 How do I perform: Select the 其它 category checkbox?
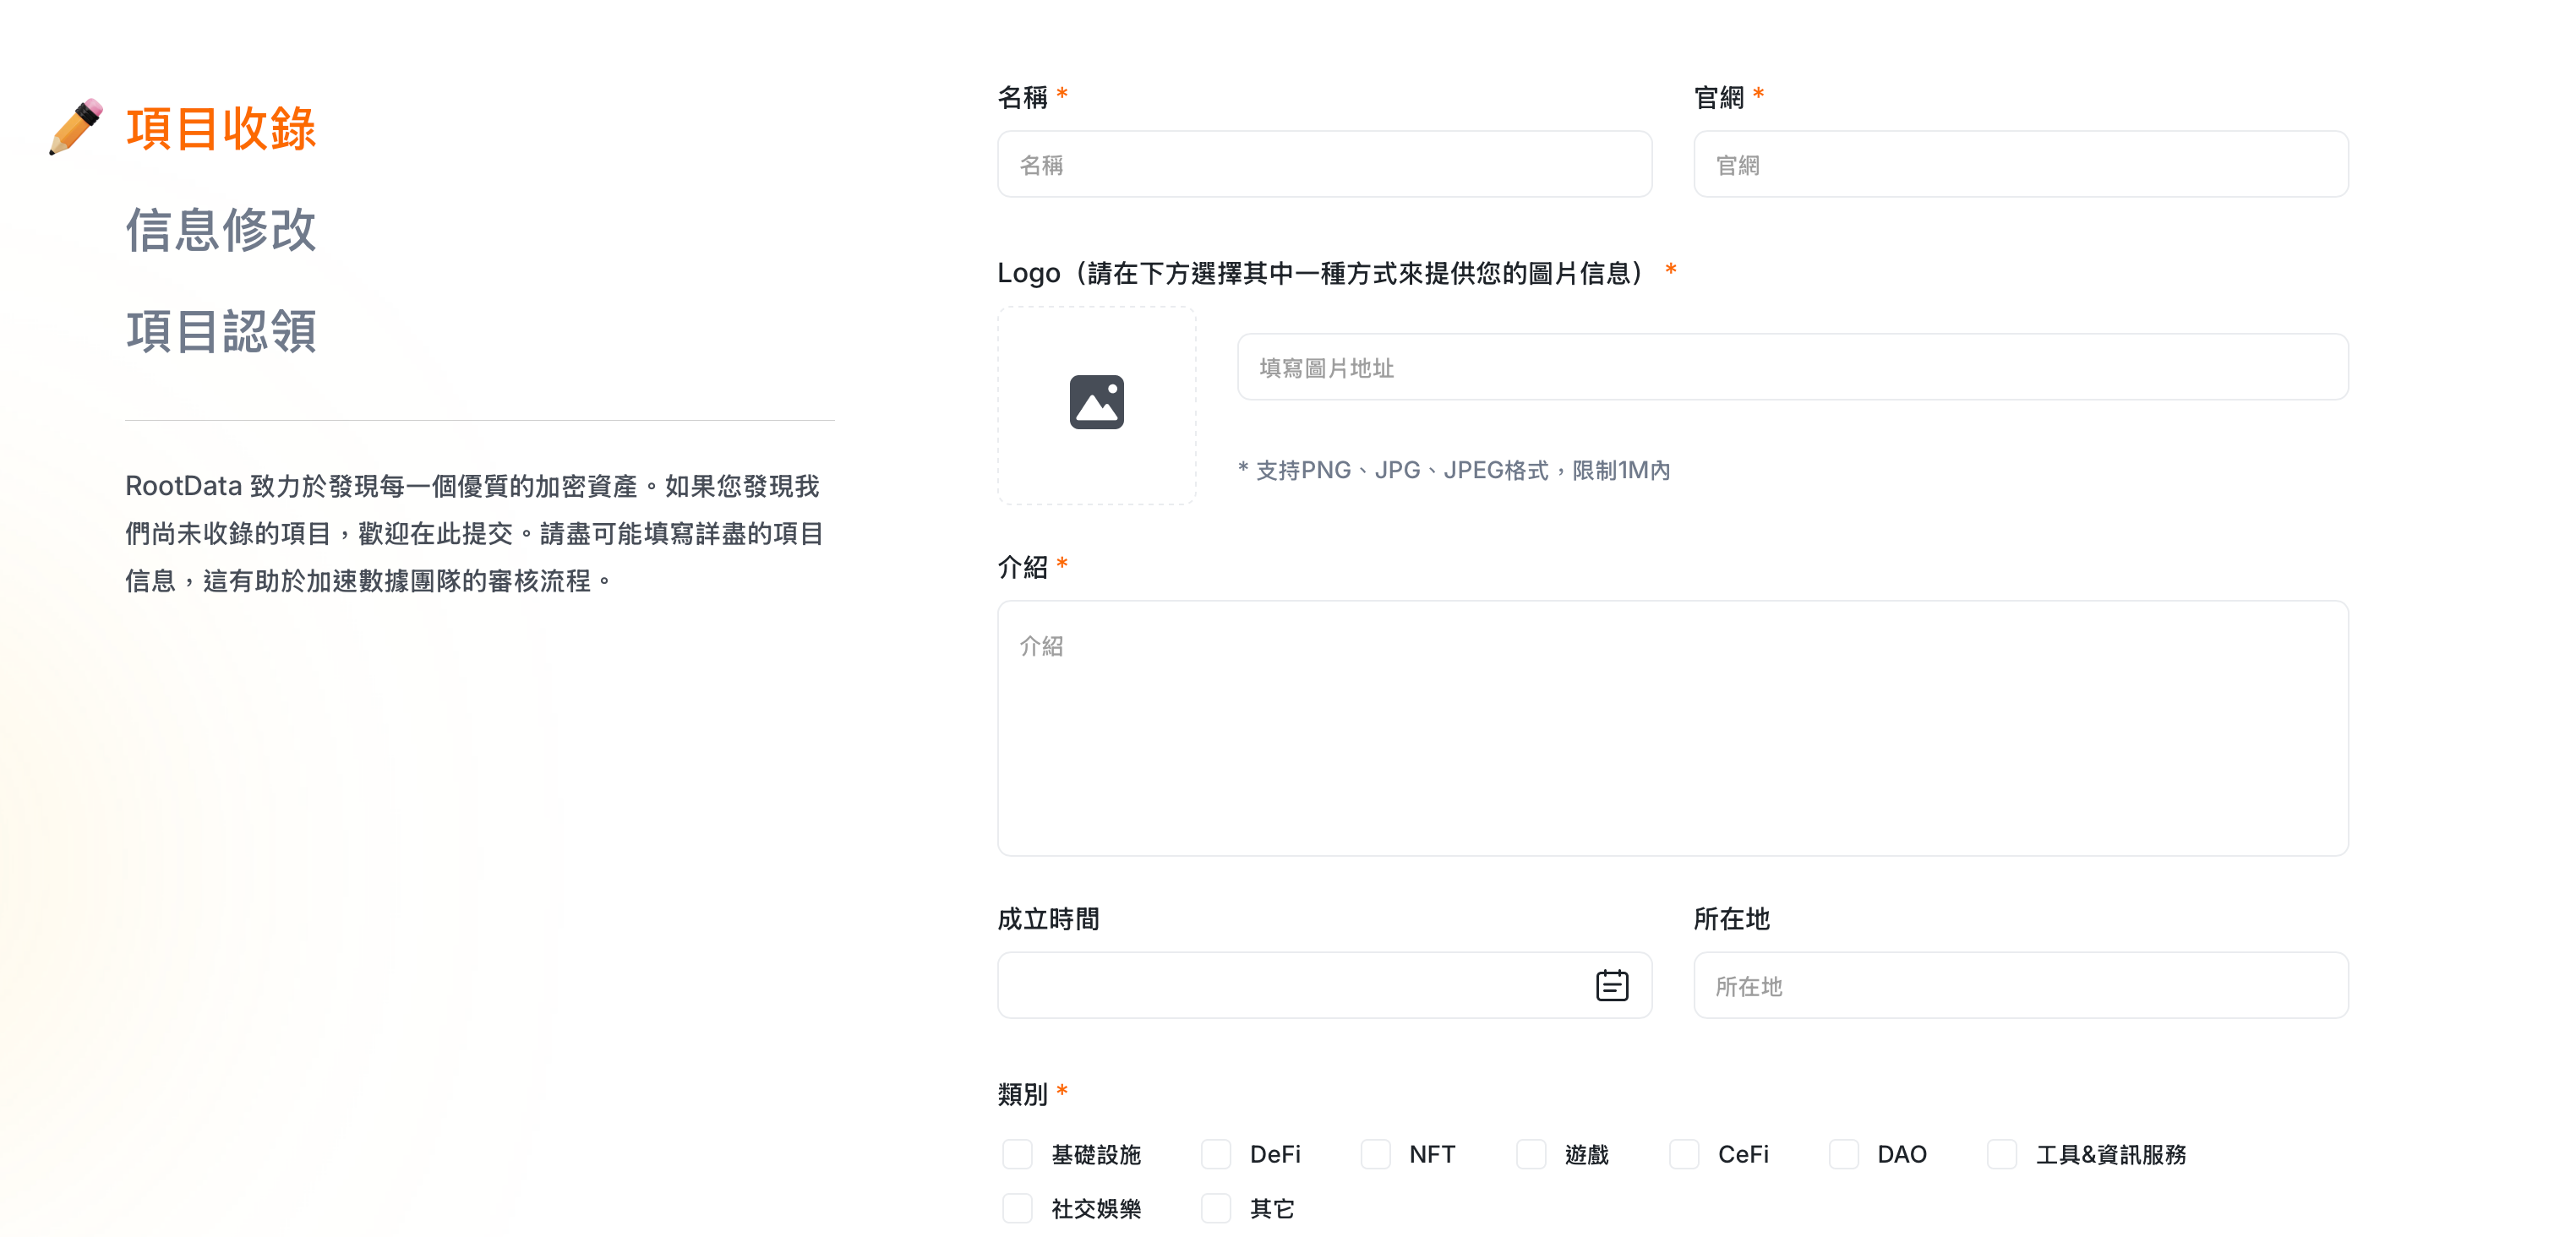(1215, 1208)
